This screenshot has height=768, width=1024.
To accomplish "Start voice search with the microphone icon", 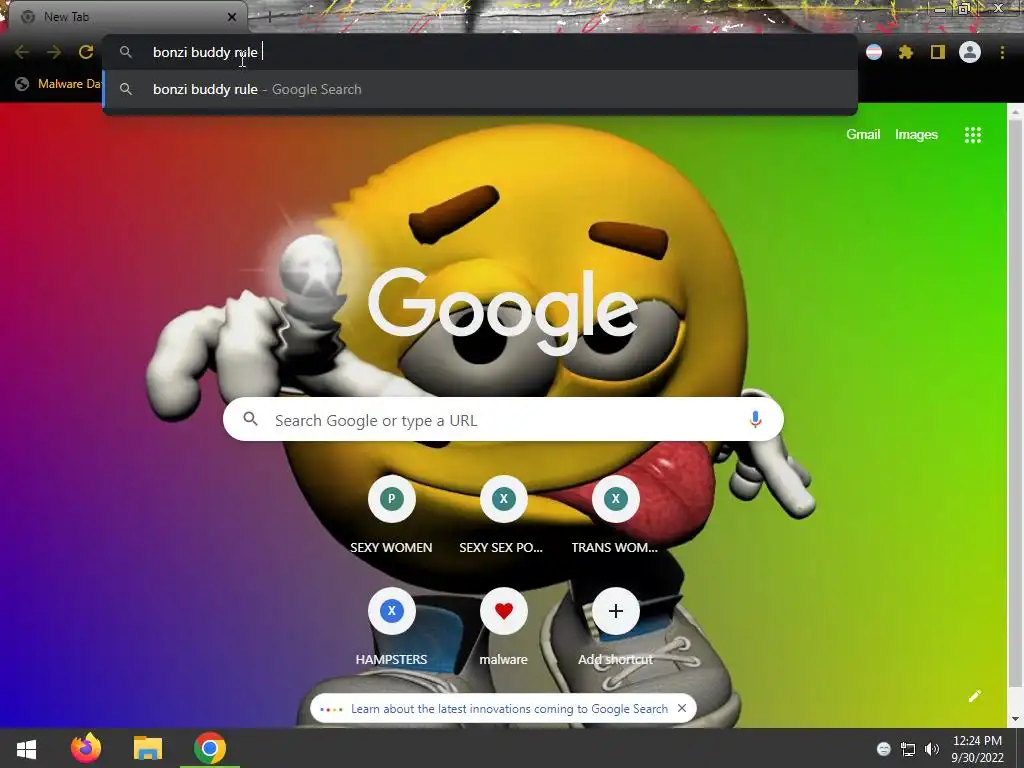I will pos(755,419).
